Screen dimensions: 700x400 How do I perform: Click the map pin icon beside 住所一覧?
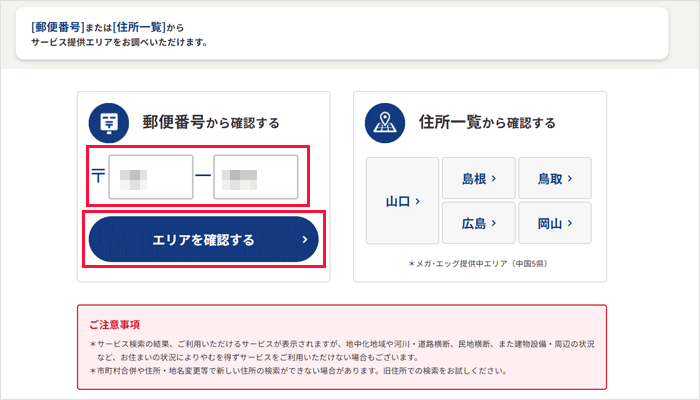[x=385, y=123]
